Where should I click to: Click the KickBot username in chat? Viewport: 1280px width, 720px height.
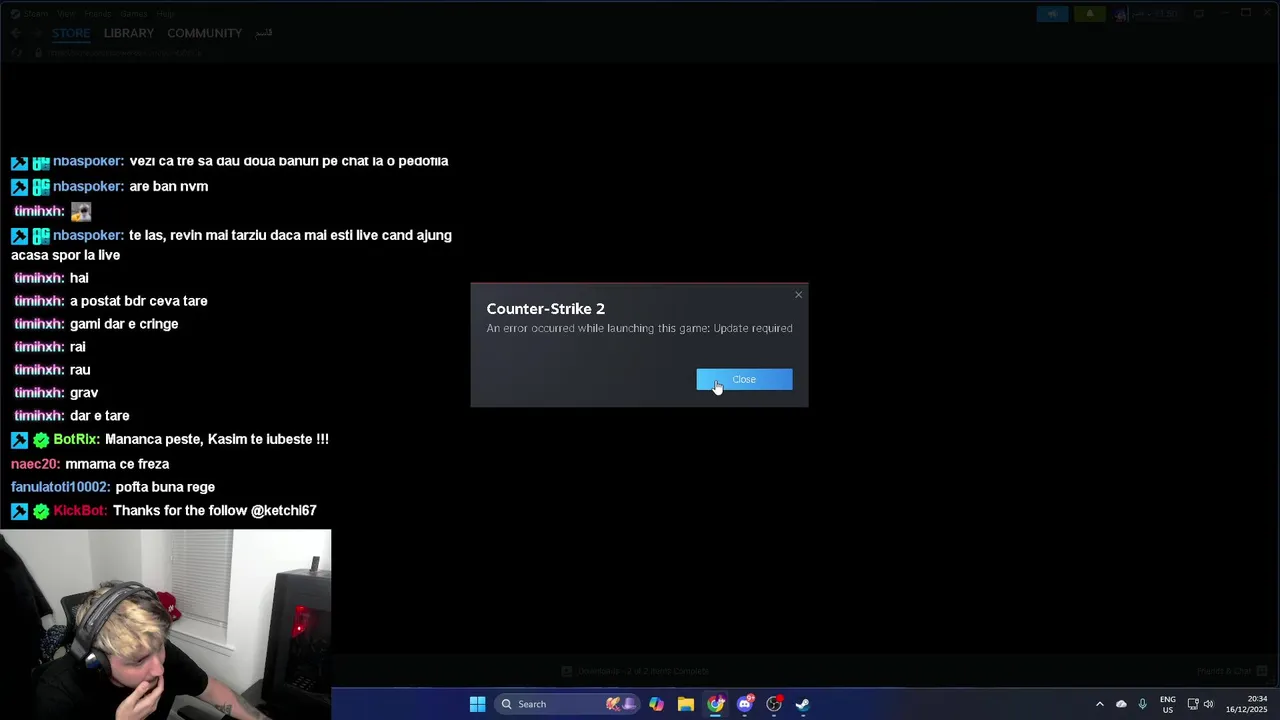(80, 510)
